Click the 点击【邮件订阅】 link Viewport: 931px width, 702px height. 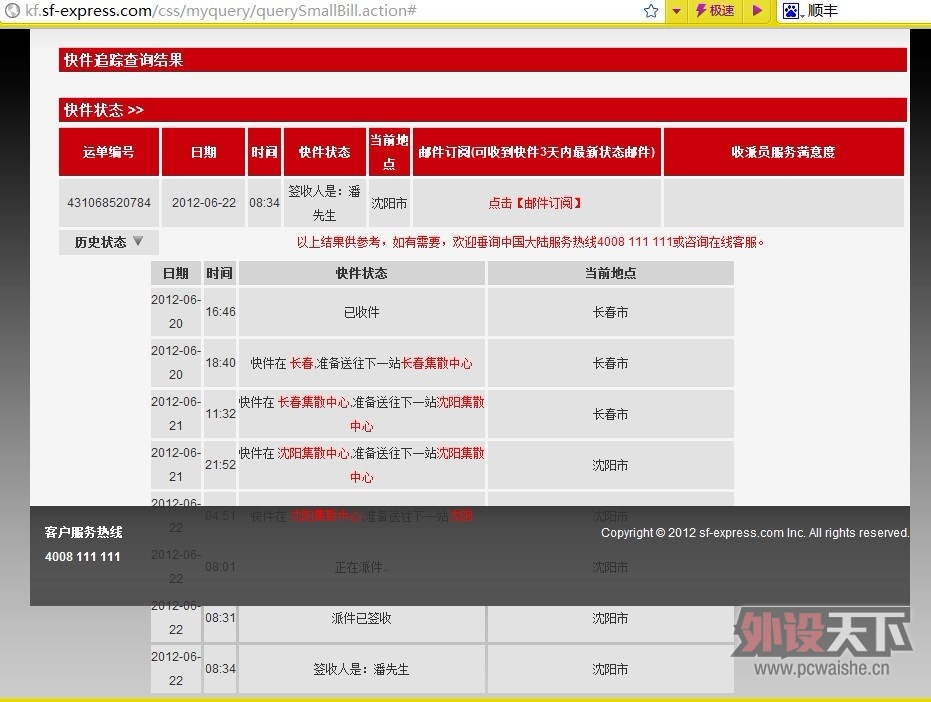(535, 203)
